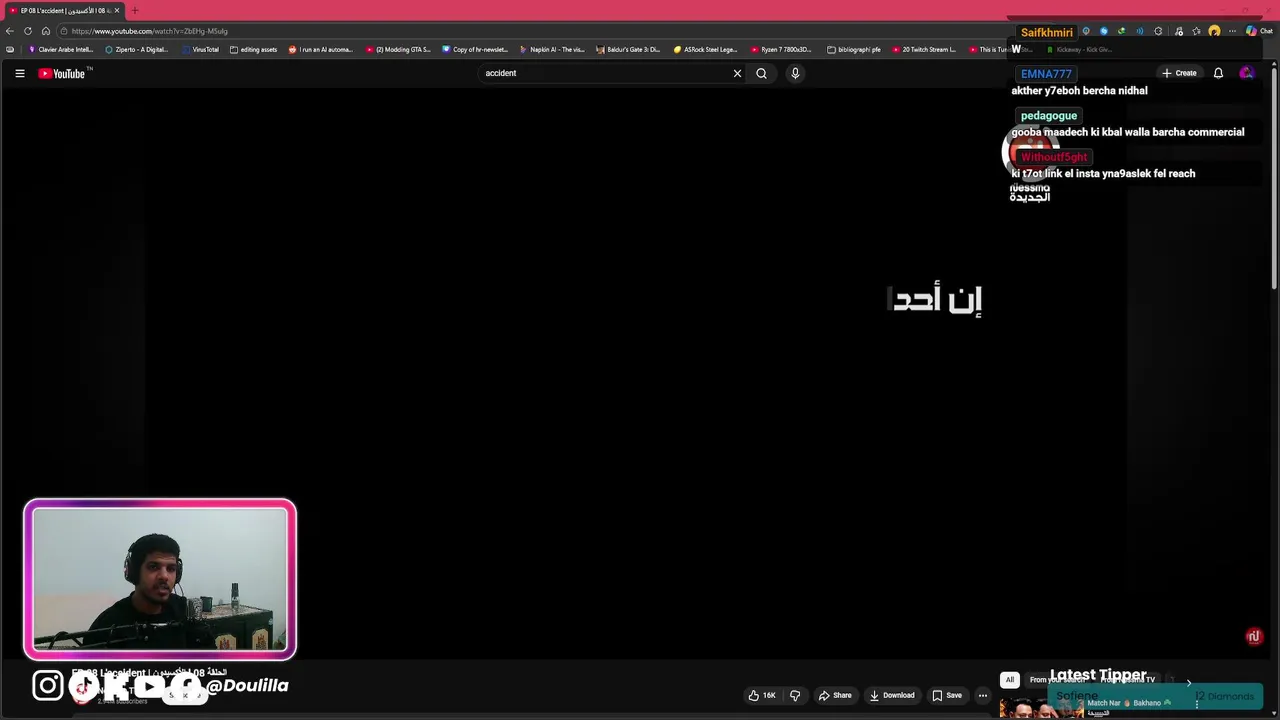Click the browser home button

point(46,31)
